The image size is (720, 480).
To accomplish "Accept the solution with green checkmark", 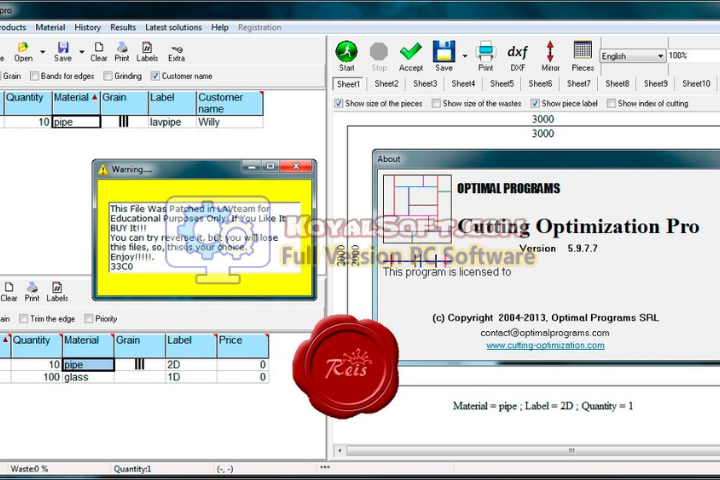I will coord(411,51).
